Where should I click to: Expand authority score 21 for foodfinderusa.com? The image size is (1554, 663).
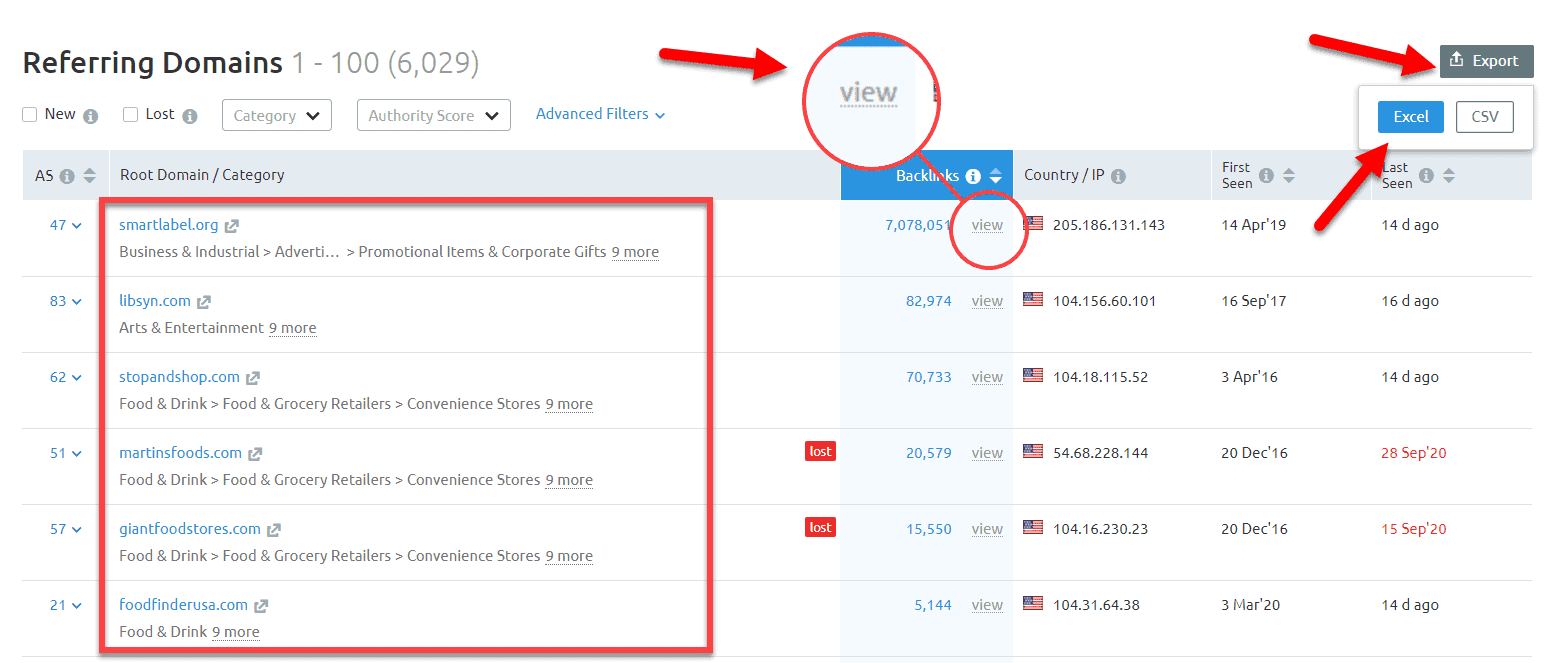[66, 605]
